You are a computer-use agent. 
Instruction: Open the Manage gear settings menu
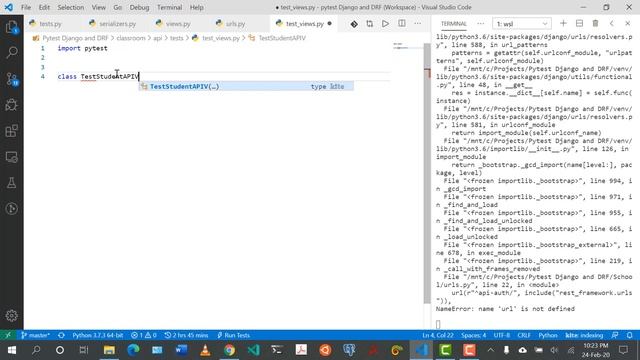(x=11, y=316)
